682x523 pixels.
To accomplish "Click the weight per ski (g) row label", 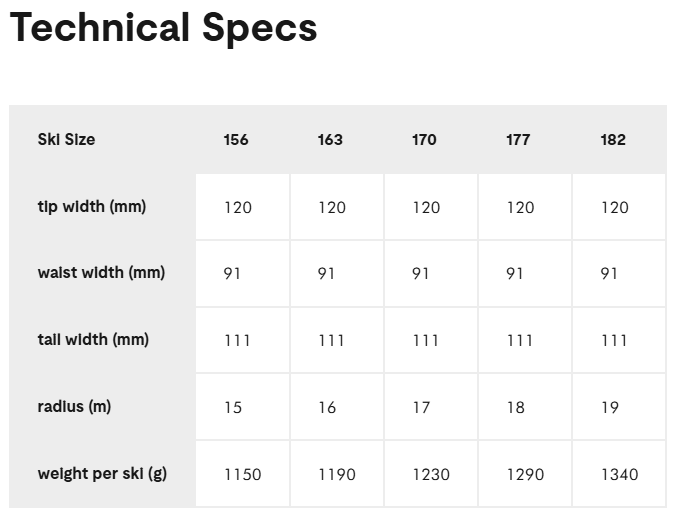I will click(102, 474).
